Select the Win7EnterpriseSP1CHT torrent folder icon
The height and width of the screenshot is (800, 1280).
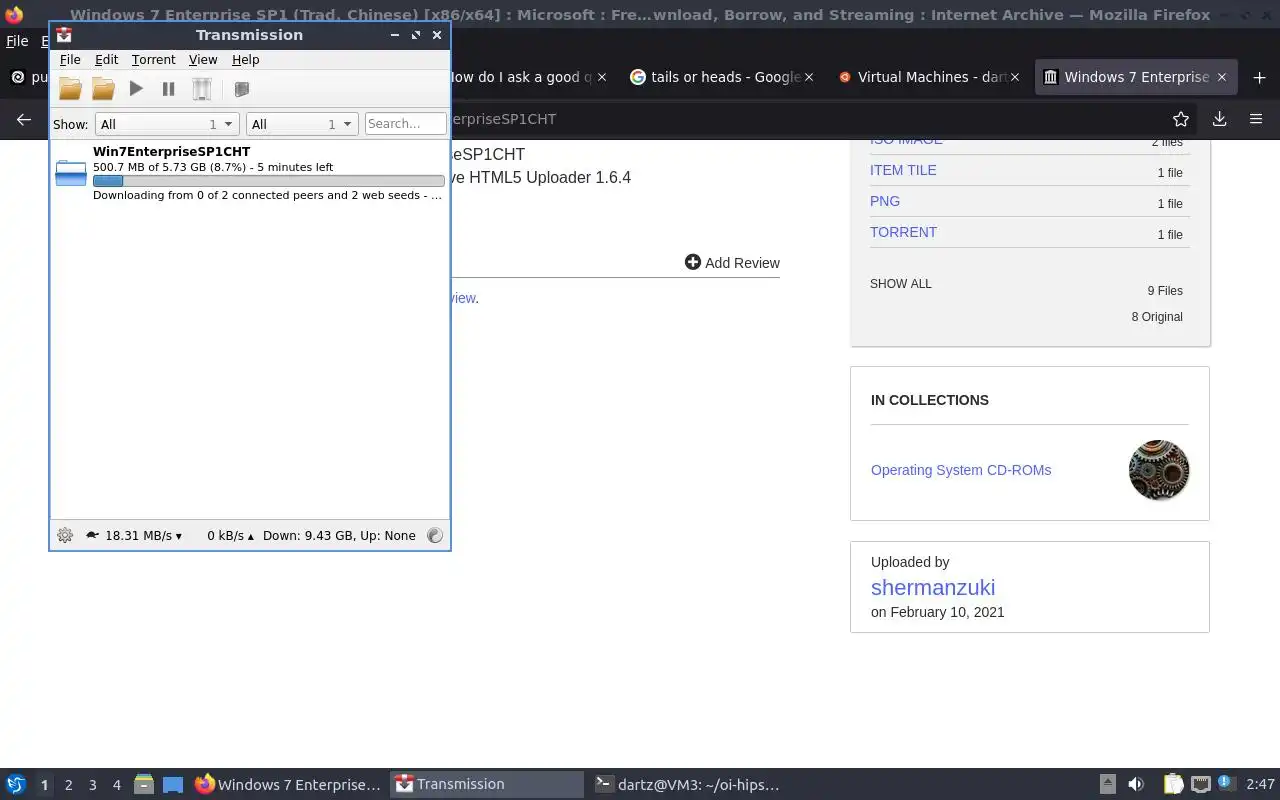click(x=71, y=173)
